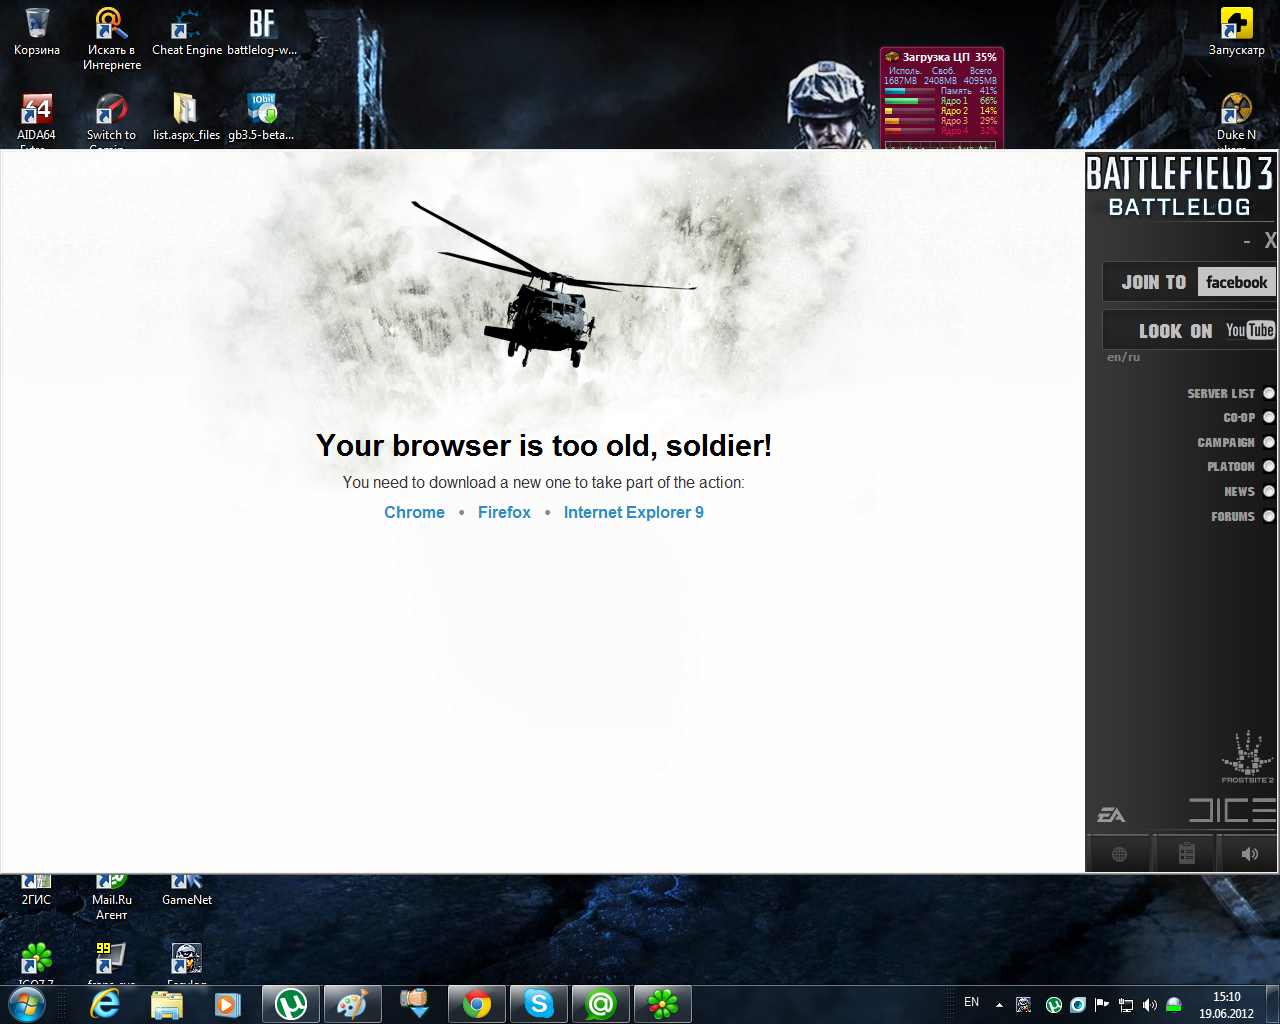Click the CPU load gadget header
The width and height of the screenshot is (1280, 1024).
pyautogui.click(x=941, y=57)
